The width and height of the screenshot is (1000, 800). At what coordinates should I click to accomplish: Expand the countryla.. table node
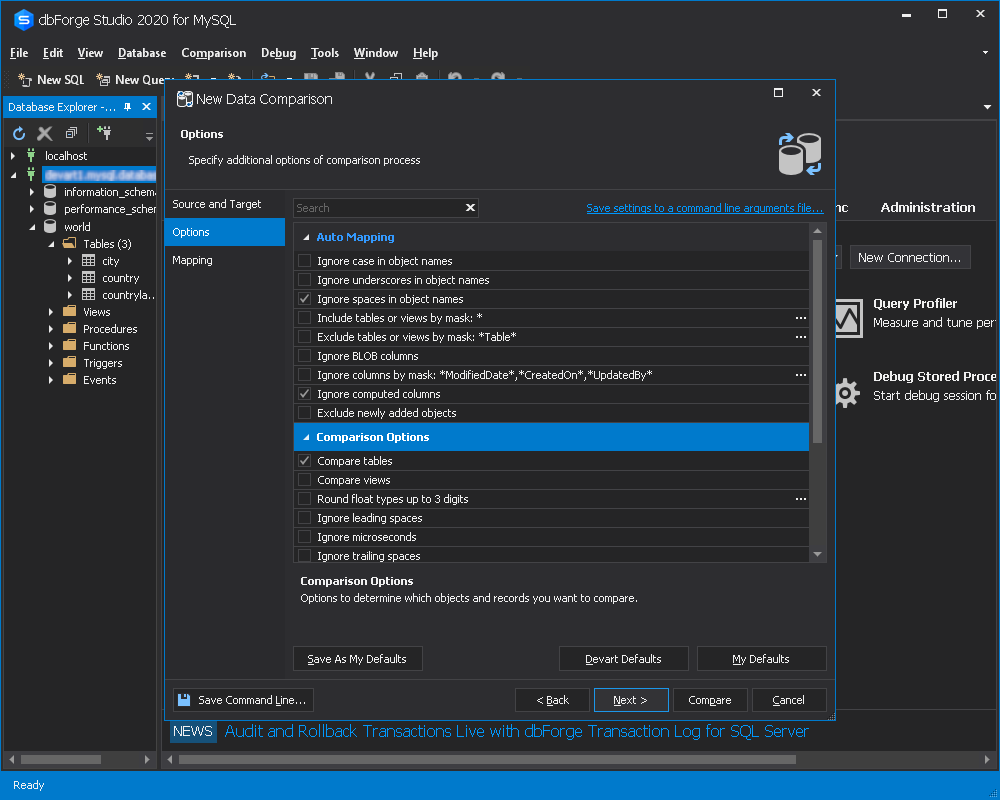pos(70,295)
